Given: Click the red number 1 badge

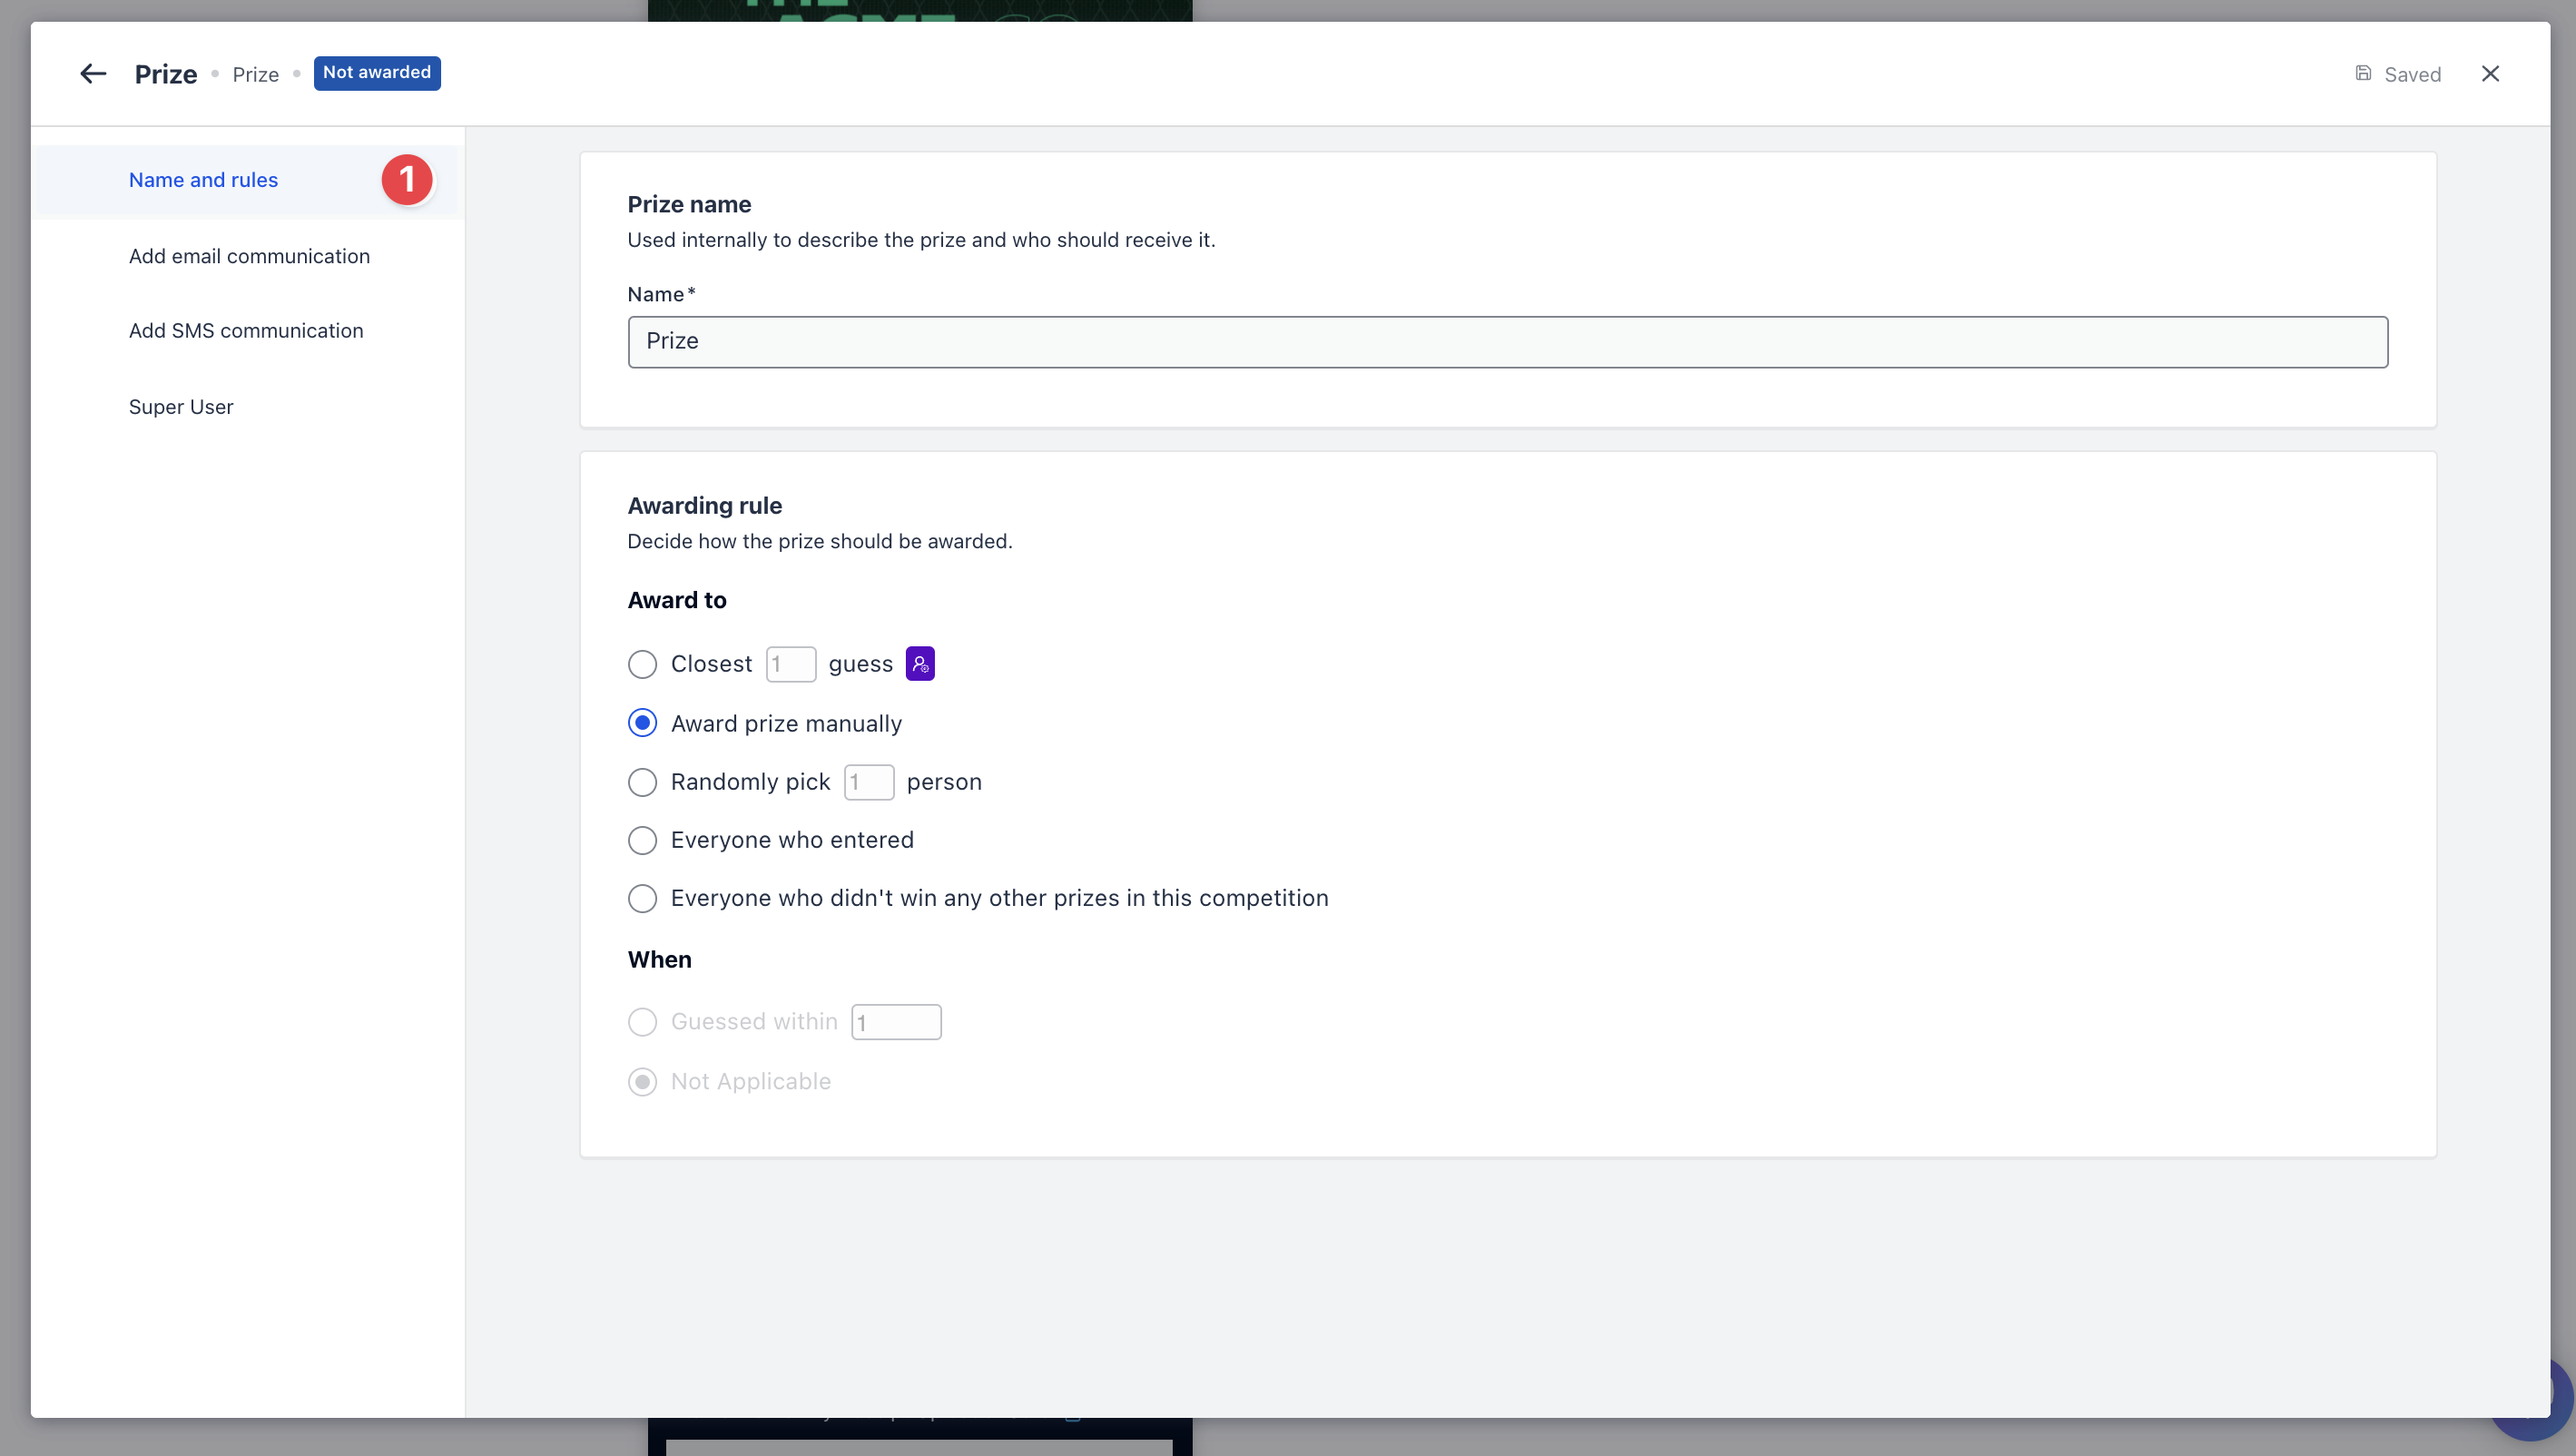Looking at the screenshot, I should click(x=406, y=180).
